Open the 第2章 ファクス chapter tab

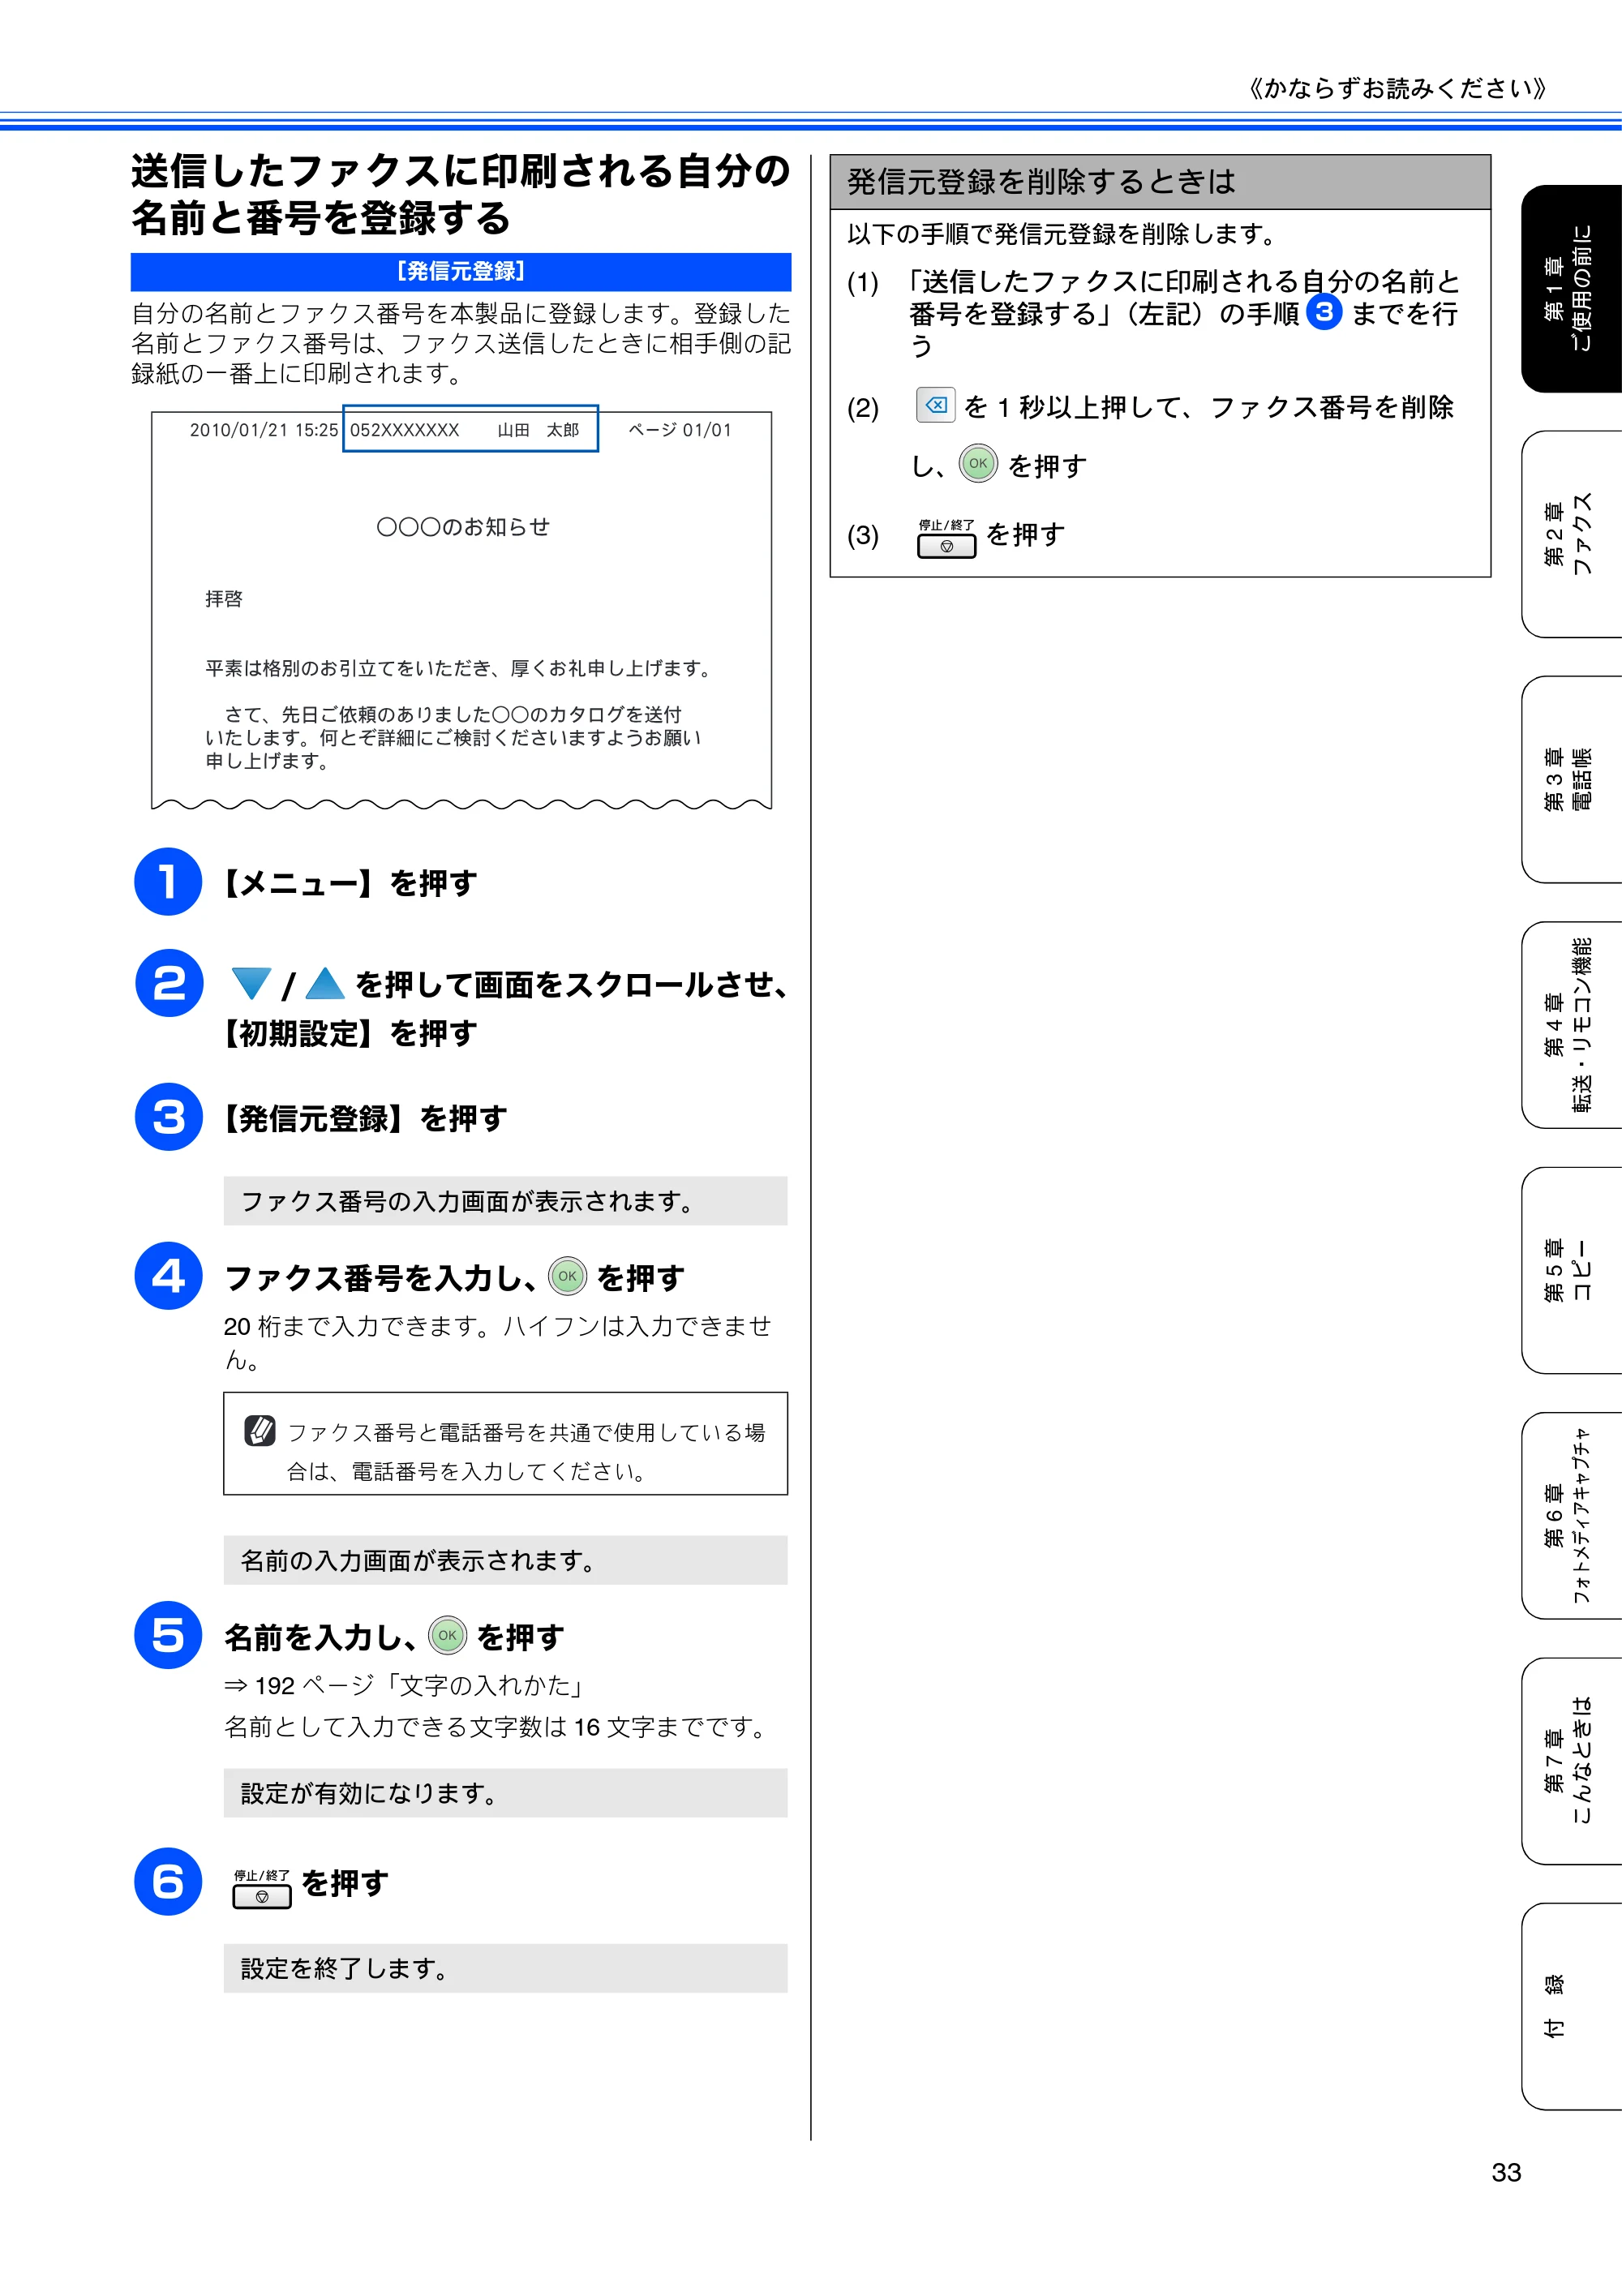(1571, 534)
